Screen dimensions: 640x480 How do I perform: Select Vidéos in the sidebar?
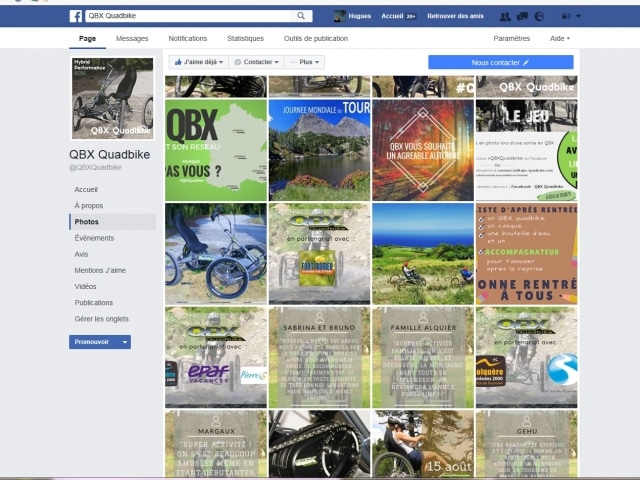click(x=85, y=287)
